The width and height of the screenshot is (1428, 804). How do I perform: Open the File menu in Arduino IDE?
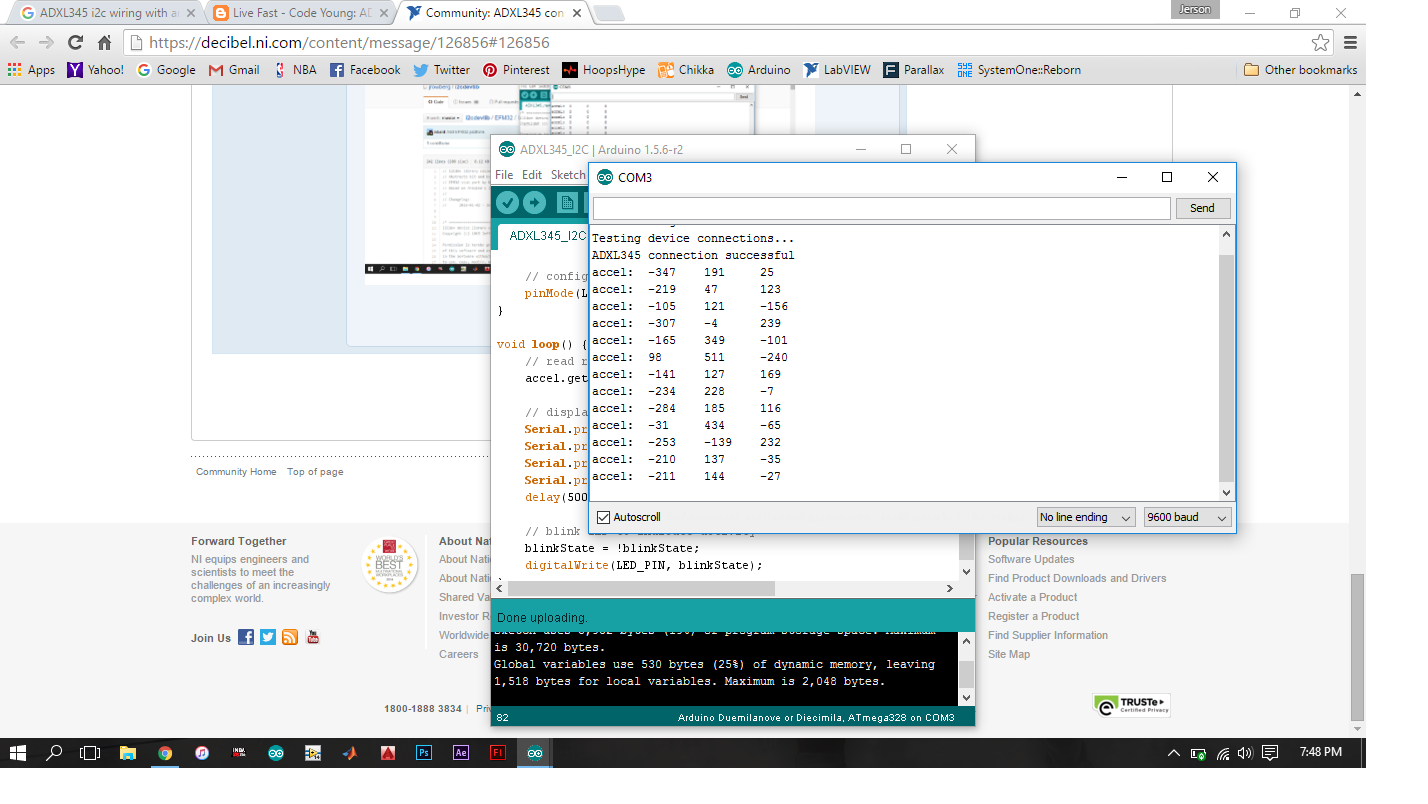click(504, 175)
